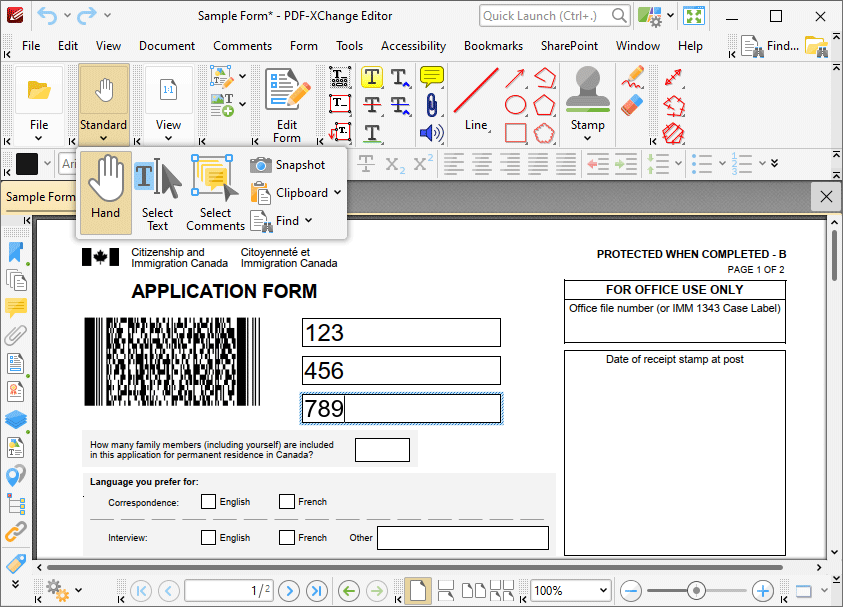Choose the Select Comments tool
This screenshot has width=843, height=607.
pos(215,194)
